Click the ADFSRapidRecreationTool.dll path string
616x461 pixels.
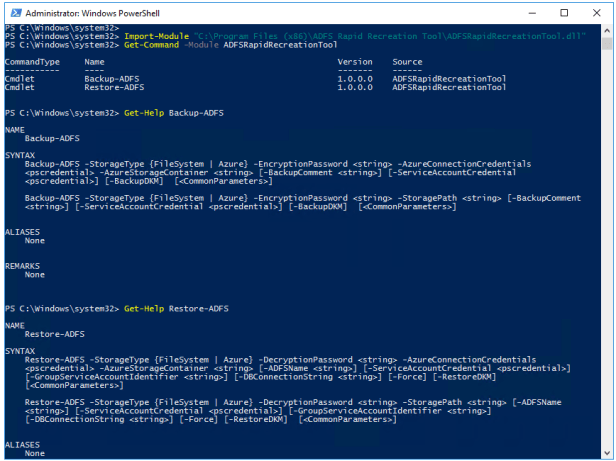pyautogui.click(x=390, y=36)
